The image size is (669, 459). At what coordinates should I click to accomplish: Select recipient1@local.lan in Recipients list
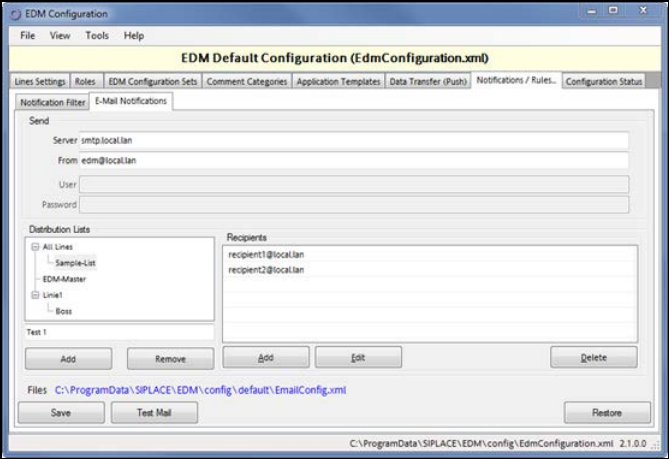[266, 255]
